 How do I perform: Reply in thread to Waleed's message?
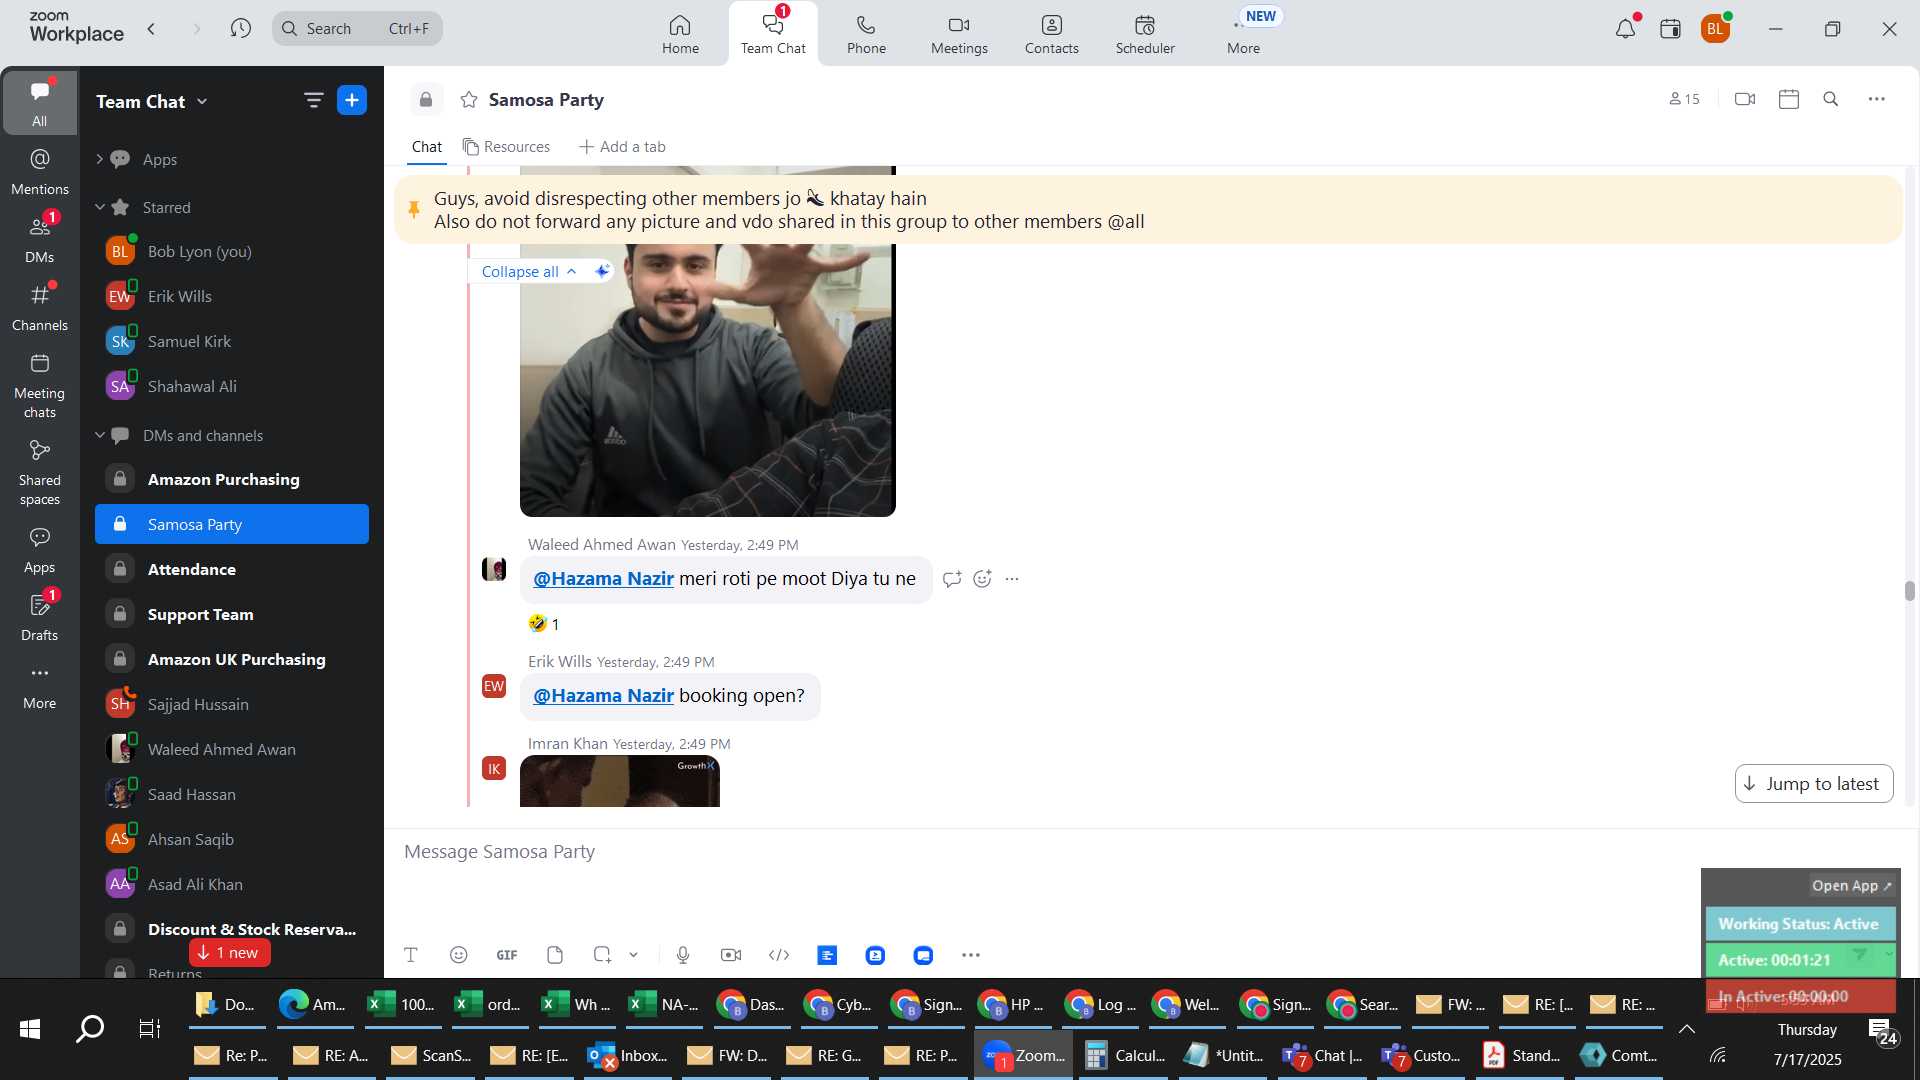[x=952, y=579]
